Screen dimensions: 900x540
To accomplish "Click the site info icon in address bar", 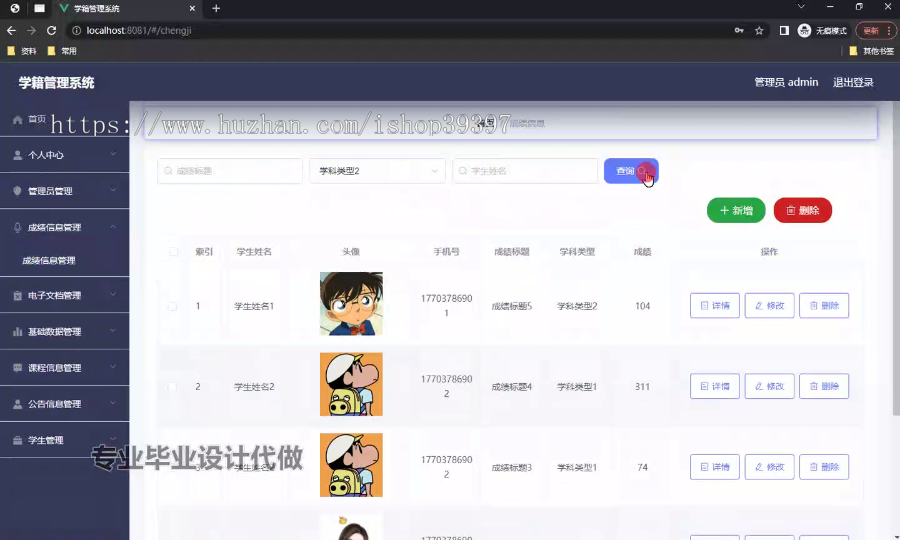I will (x=76, y=30).
